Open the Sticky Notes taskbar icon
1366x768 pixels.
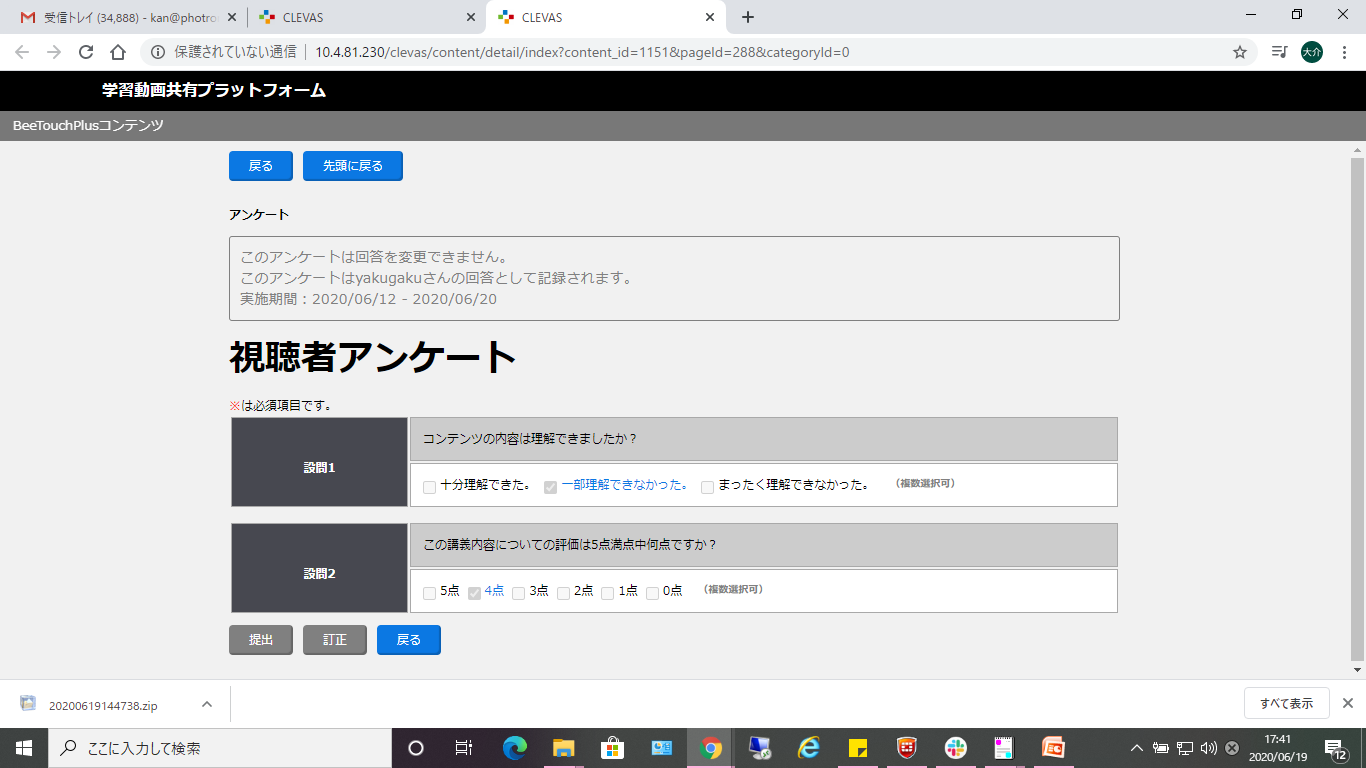pyautogui.click(x=858, y=748)
